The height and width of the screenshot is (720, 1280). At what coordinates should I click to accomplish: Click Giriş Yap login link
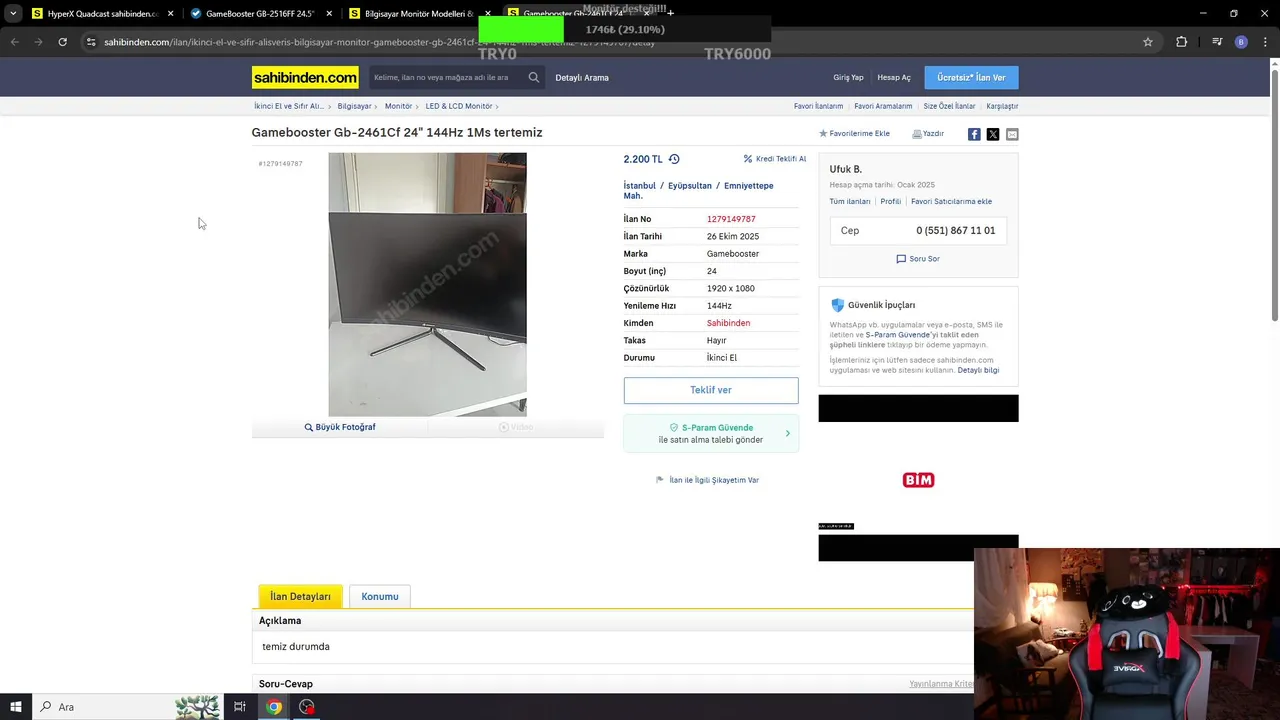pyautogui.click(x=848, y=78)
